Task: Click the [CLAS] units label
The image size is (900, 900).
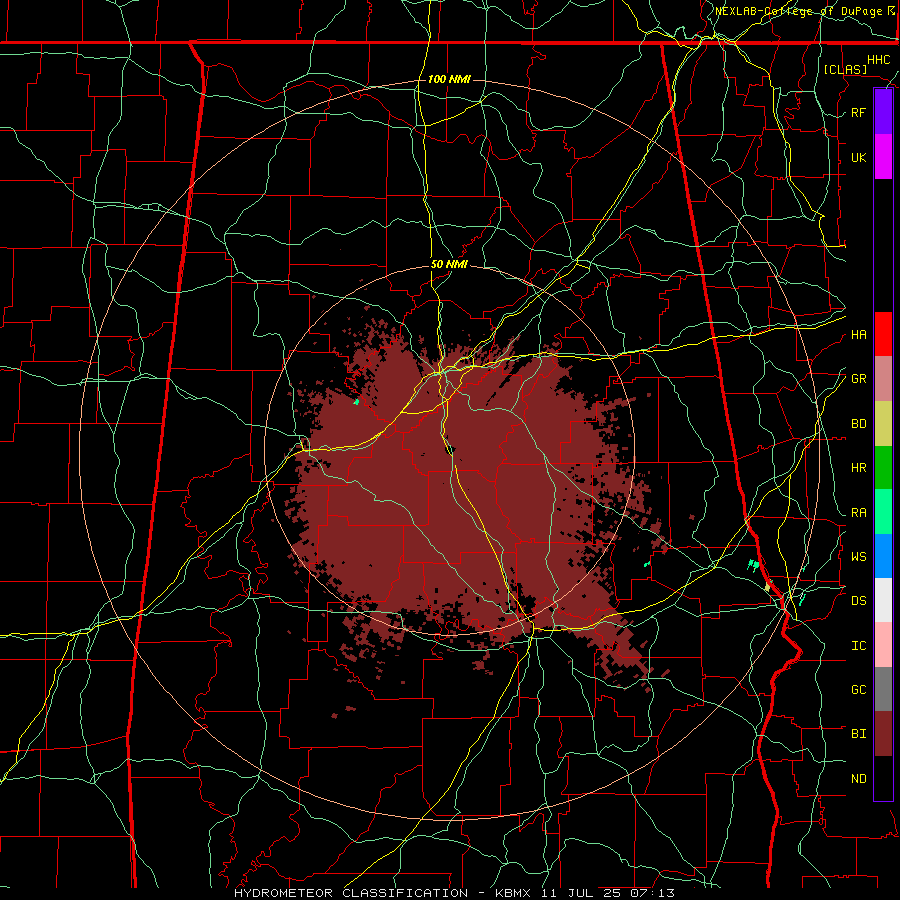Action: click(x=845, y=69)
